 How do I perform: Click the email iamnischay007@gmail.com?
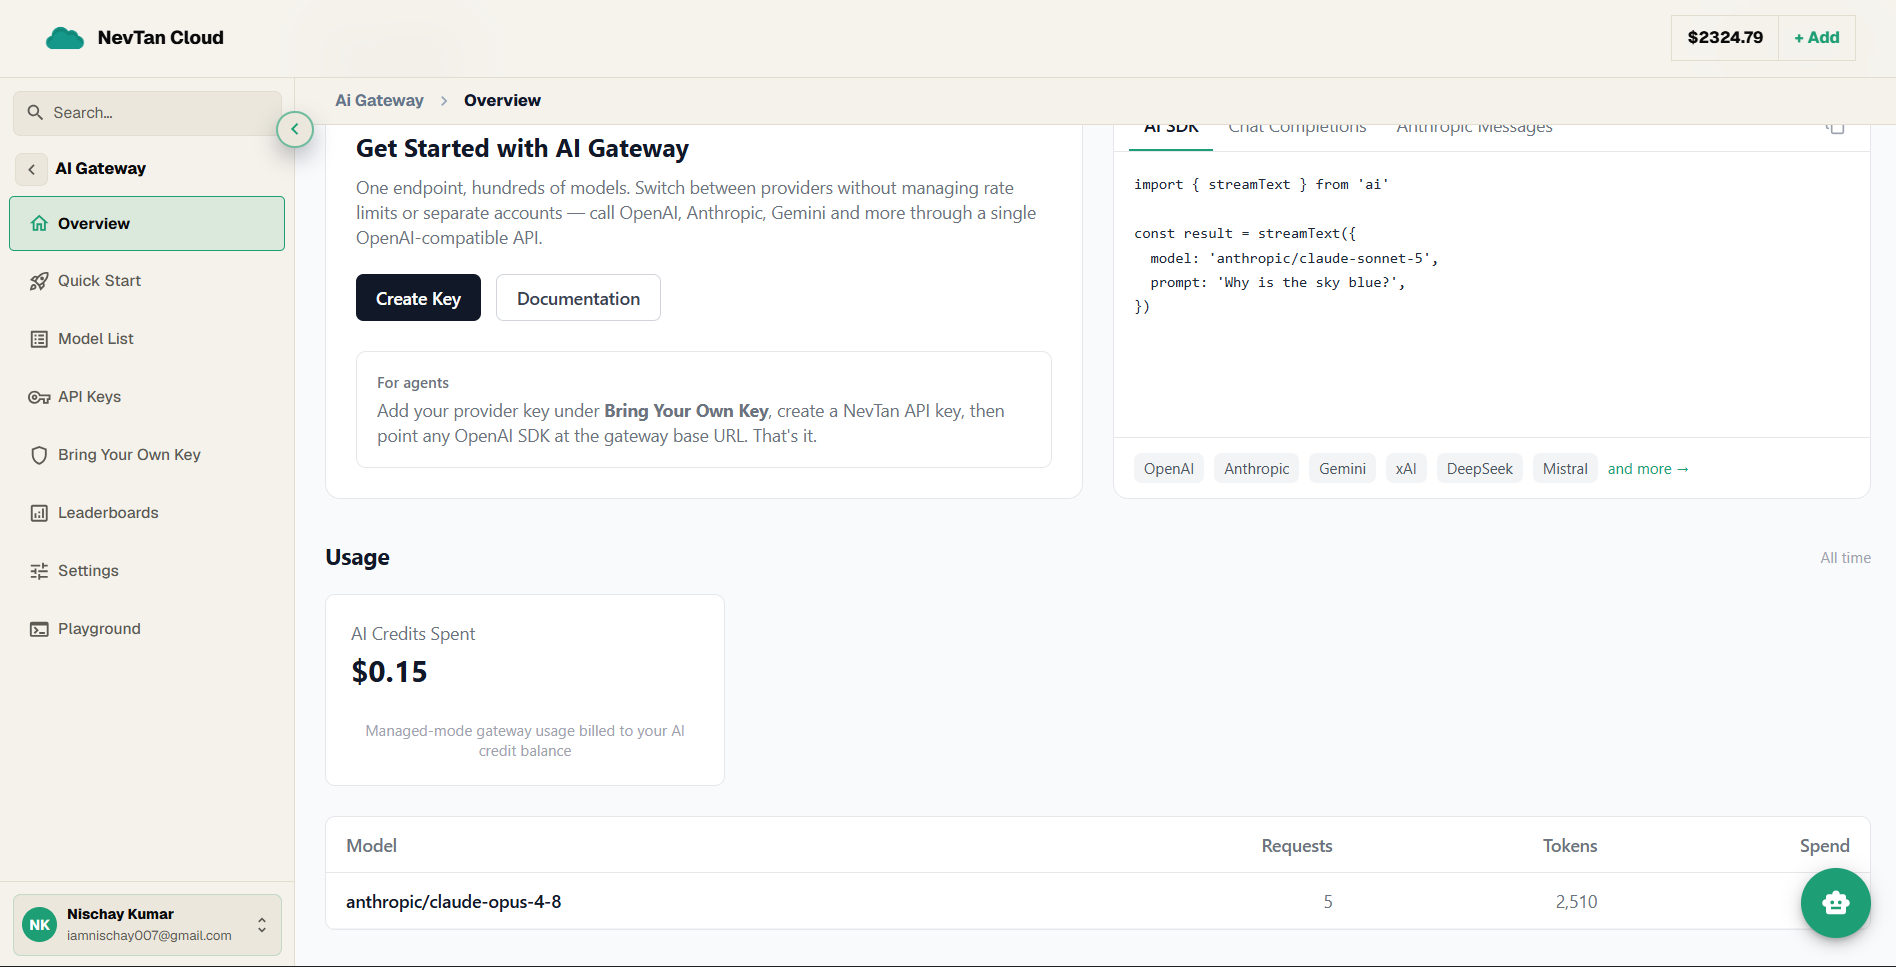point(149,936)
